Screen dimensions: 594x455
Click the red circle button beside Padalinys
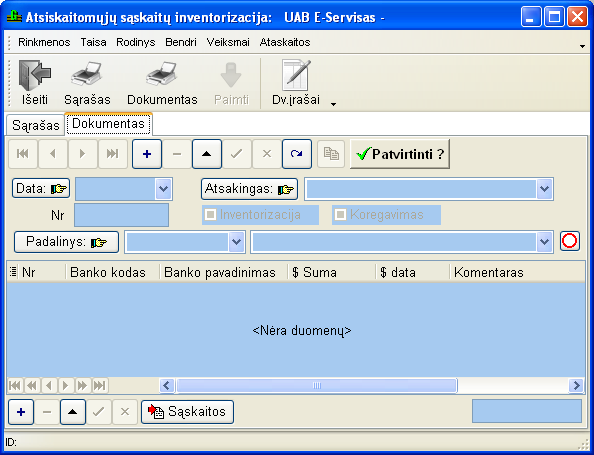point(569,241)
